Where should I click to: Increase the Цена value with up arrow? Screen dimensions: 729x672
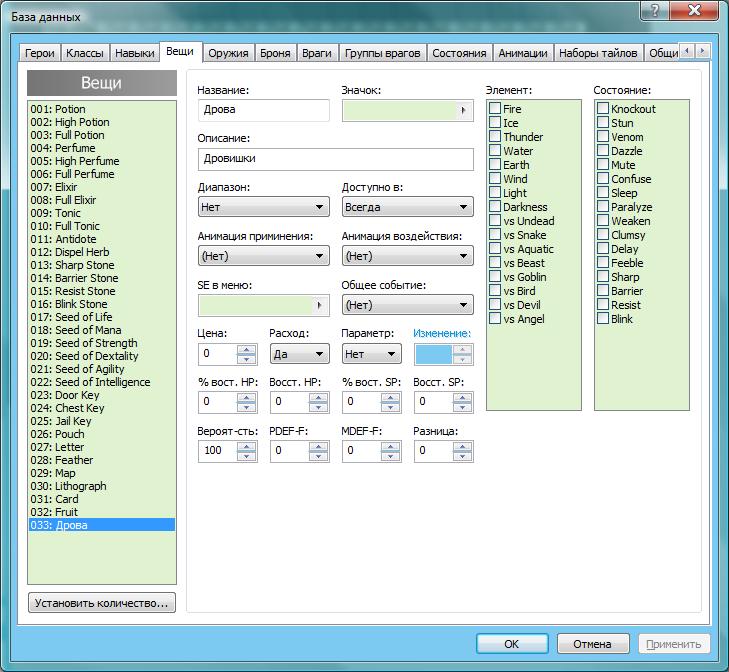(x=246, y=349)
